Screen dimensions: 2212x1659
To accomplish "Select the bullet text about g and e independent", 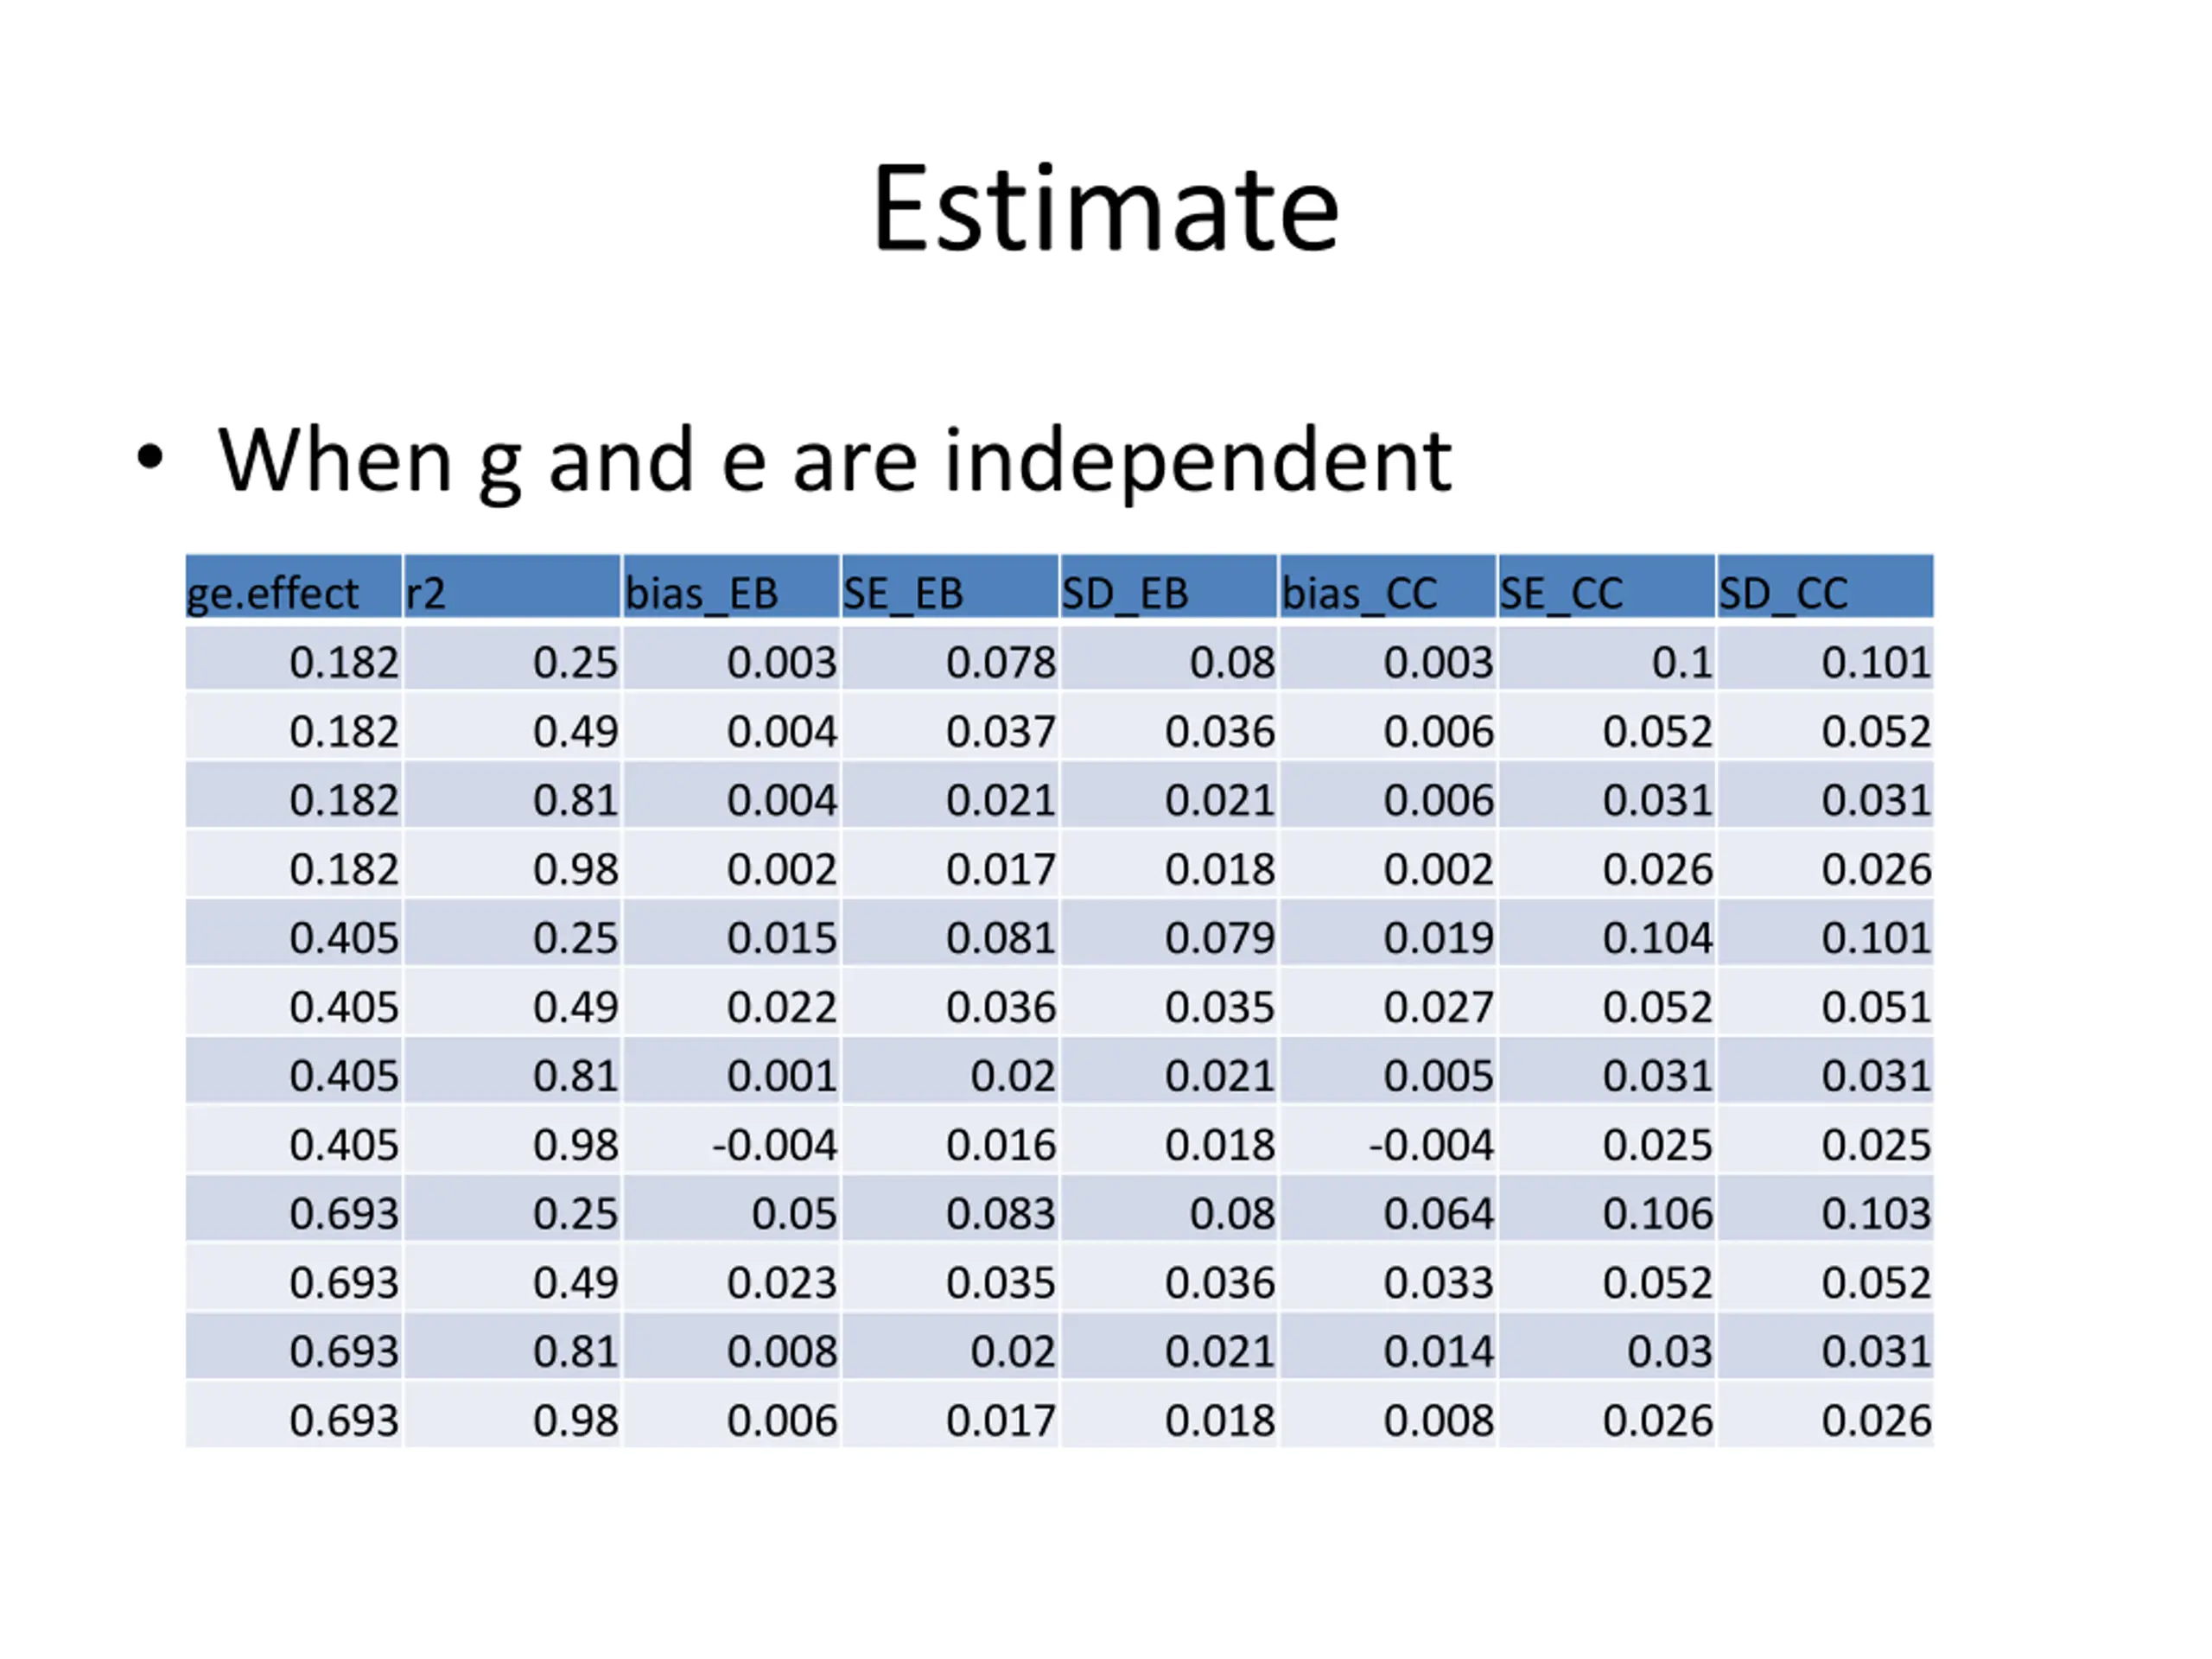I will [x=834, y=461].
